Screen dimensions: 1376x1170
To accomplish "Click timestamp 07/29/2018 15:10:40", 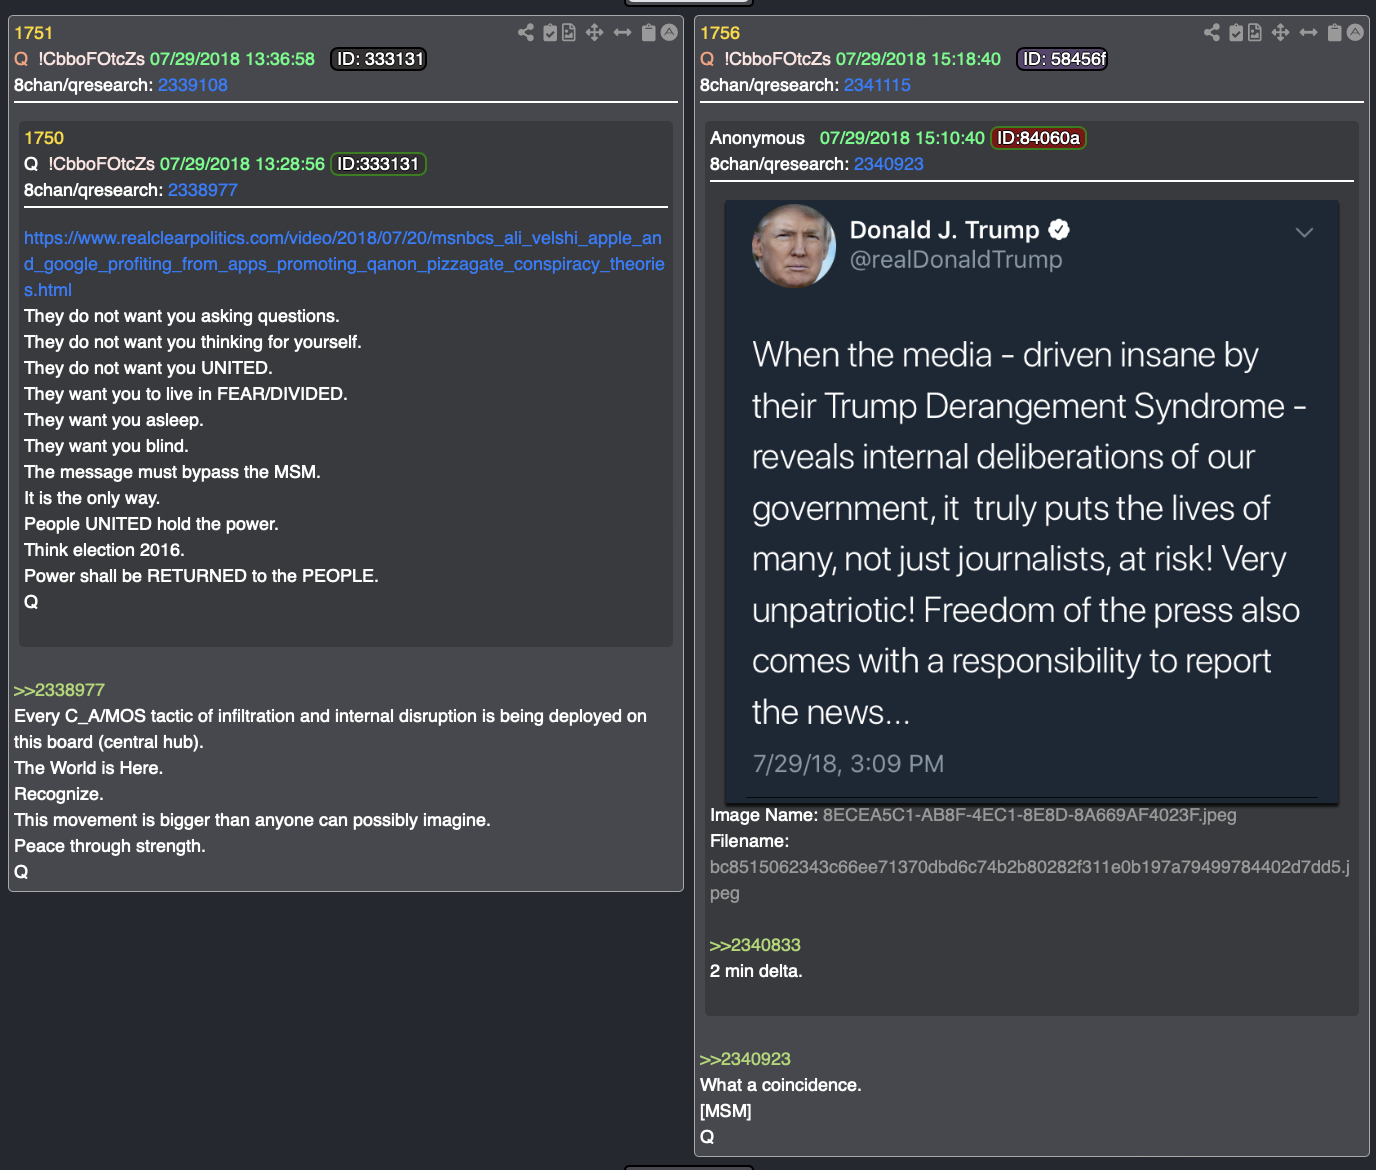I will coord(902,138).
